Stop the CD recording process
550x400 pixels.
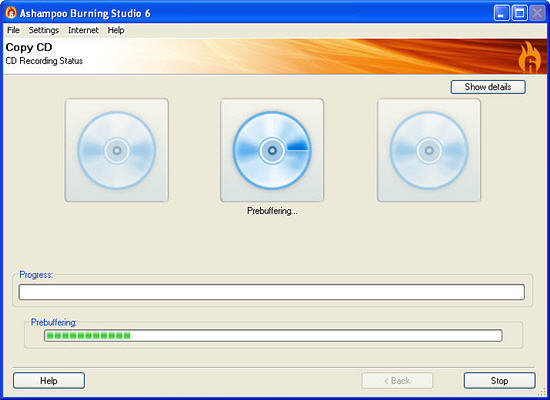[x=499, y=381]
